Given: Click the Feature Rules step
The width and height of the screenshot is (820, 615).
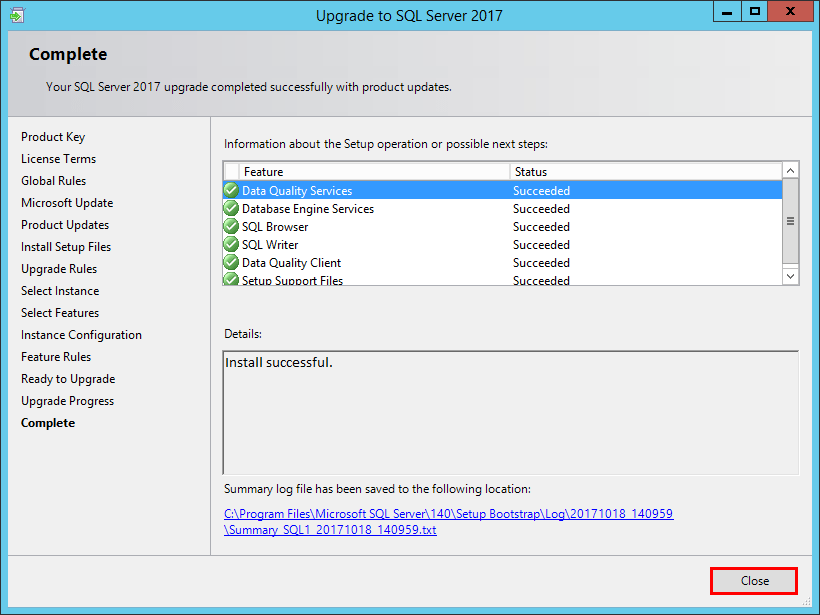Looking at the screenshot, I should 56,357.
